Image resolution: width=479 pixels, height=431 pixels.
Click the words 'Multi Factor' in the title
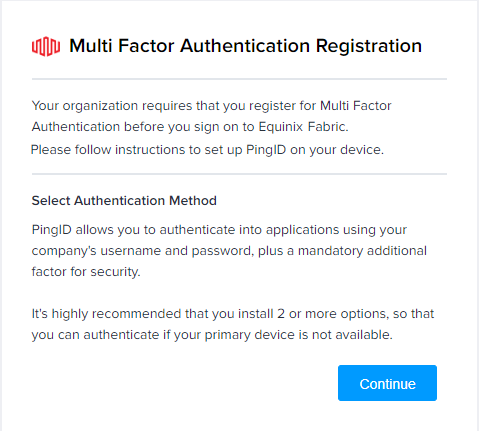click(x=122, y=46)
